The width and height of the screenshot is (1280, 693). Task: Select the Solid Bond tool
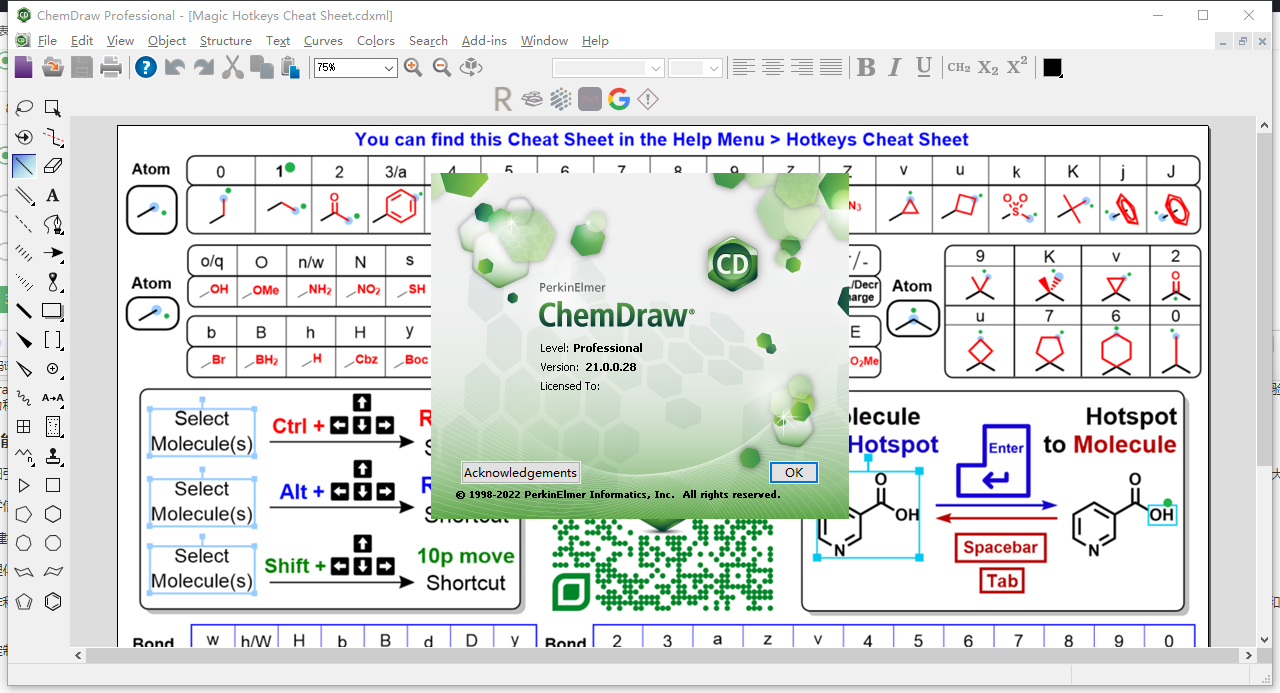coord(23,167)
